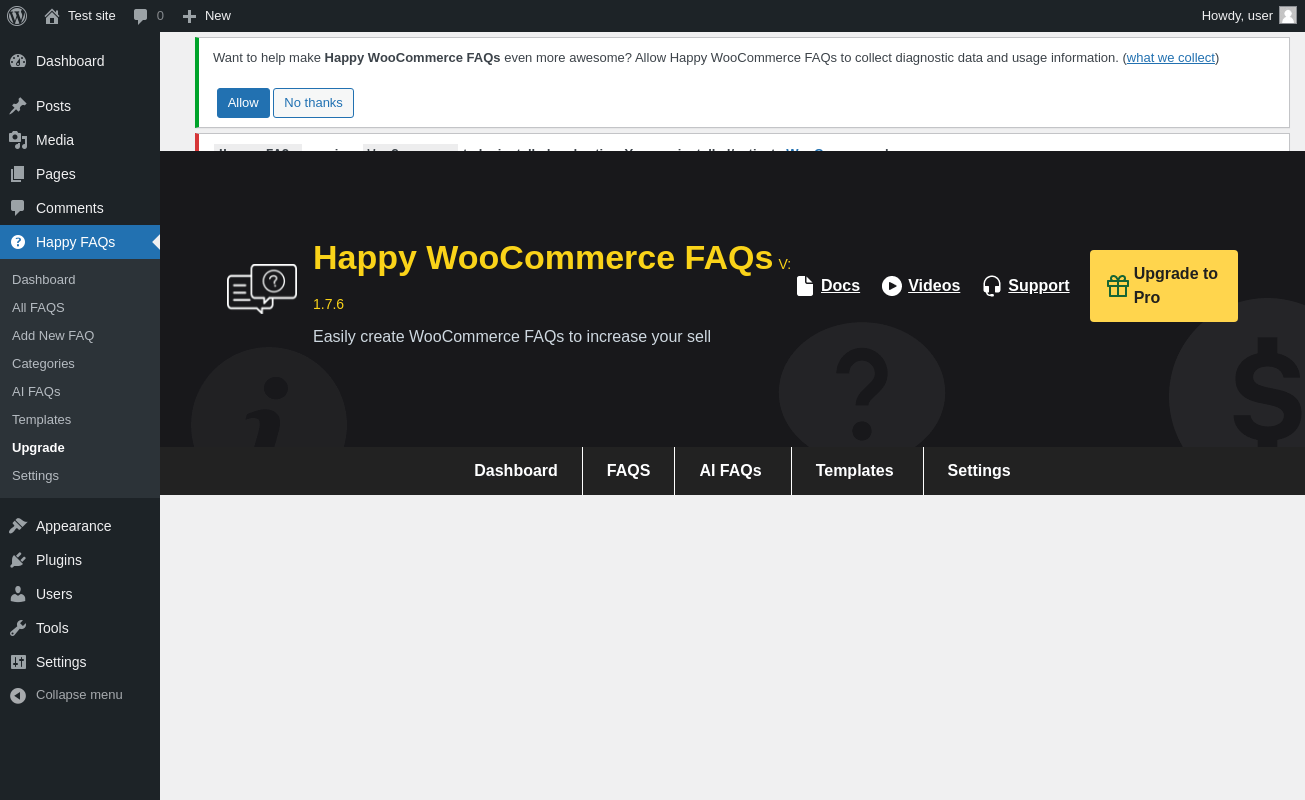Open Happy FAQs Dashboard submenu item

[x=44, y=280]
